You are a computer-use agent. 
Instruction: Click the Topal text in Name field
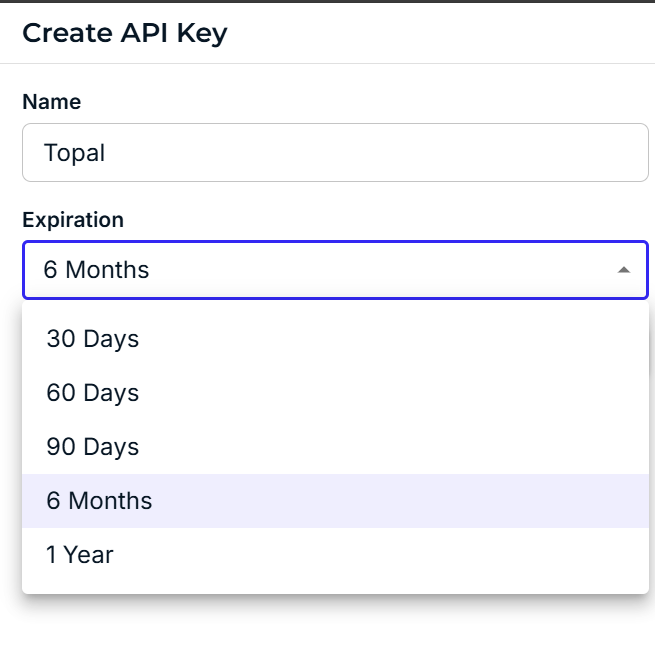pos(75,153)
